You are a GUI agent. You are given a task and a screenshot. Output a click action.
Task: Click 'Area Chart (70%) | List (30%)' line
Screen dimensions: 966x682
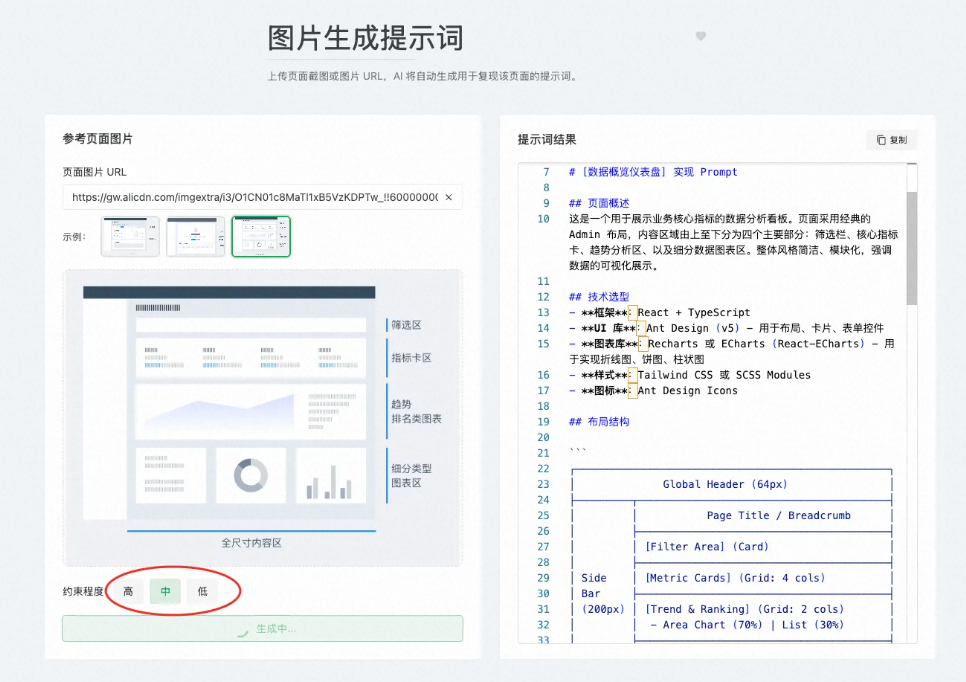point(748,625)
